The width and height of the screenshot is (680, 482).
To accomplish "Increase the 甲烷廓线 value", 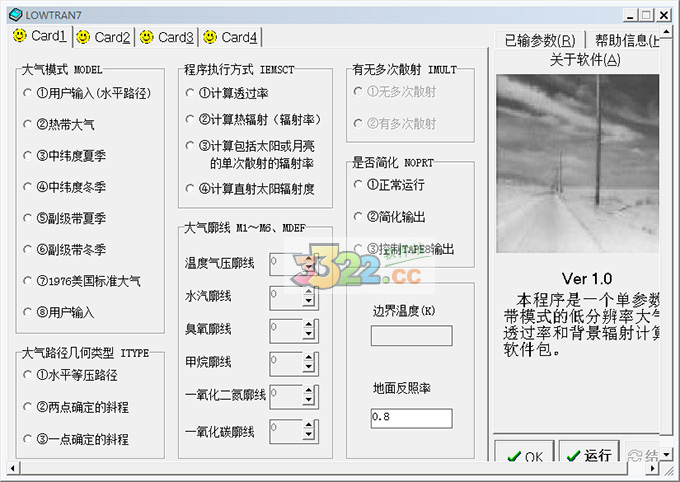I will point(308,358).
